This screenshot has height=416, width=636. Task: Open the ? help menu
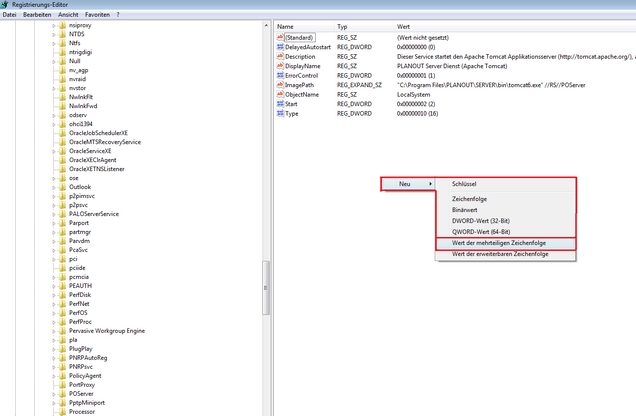pyautogui.click(x=118, y=15)
